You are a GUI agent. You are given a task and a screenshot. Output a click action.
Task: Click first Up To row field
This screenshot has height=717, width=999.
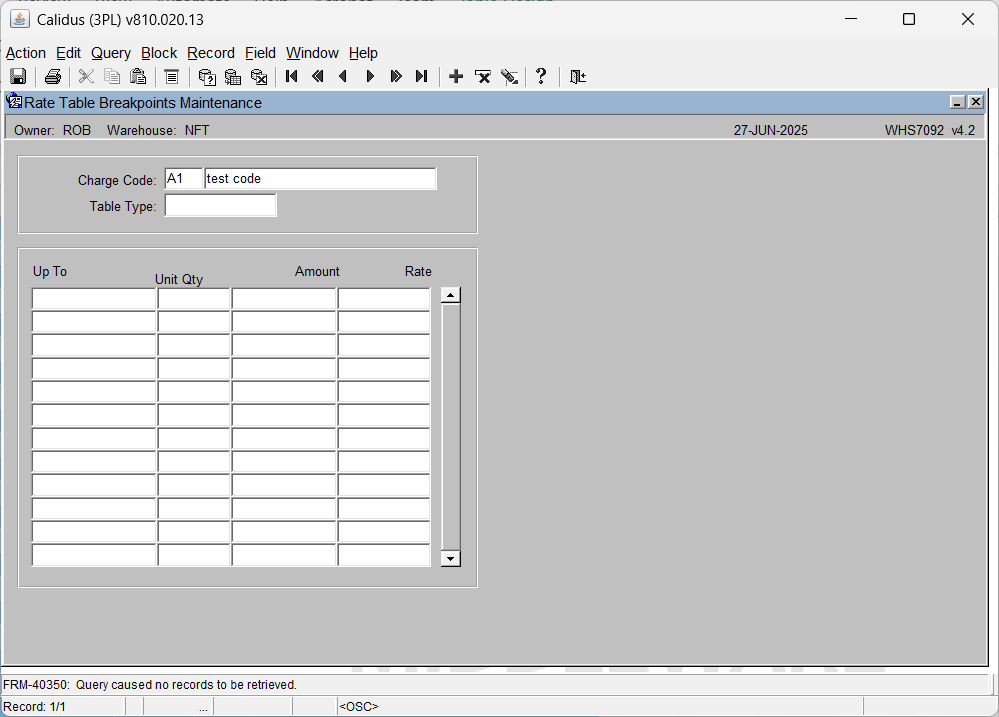[x=94, y=298]
